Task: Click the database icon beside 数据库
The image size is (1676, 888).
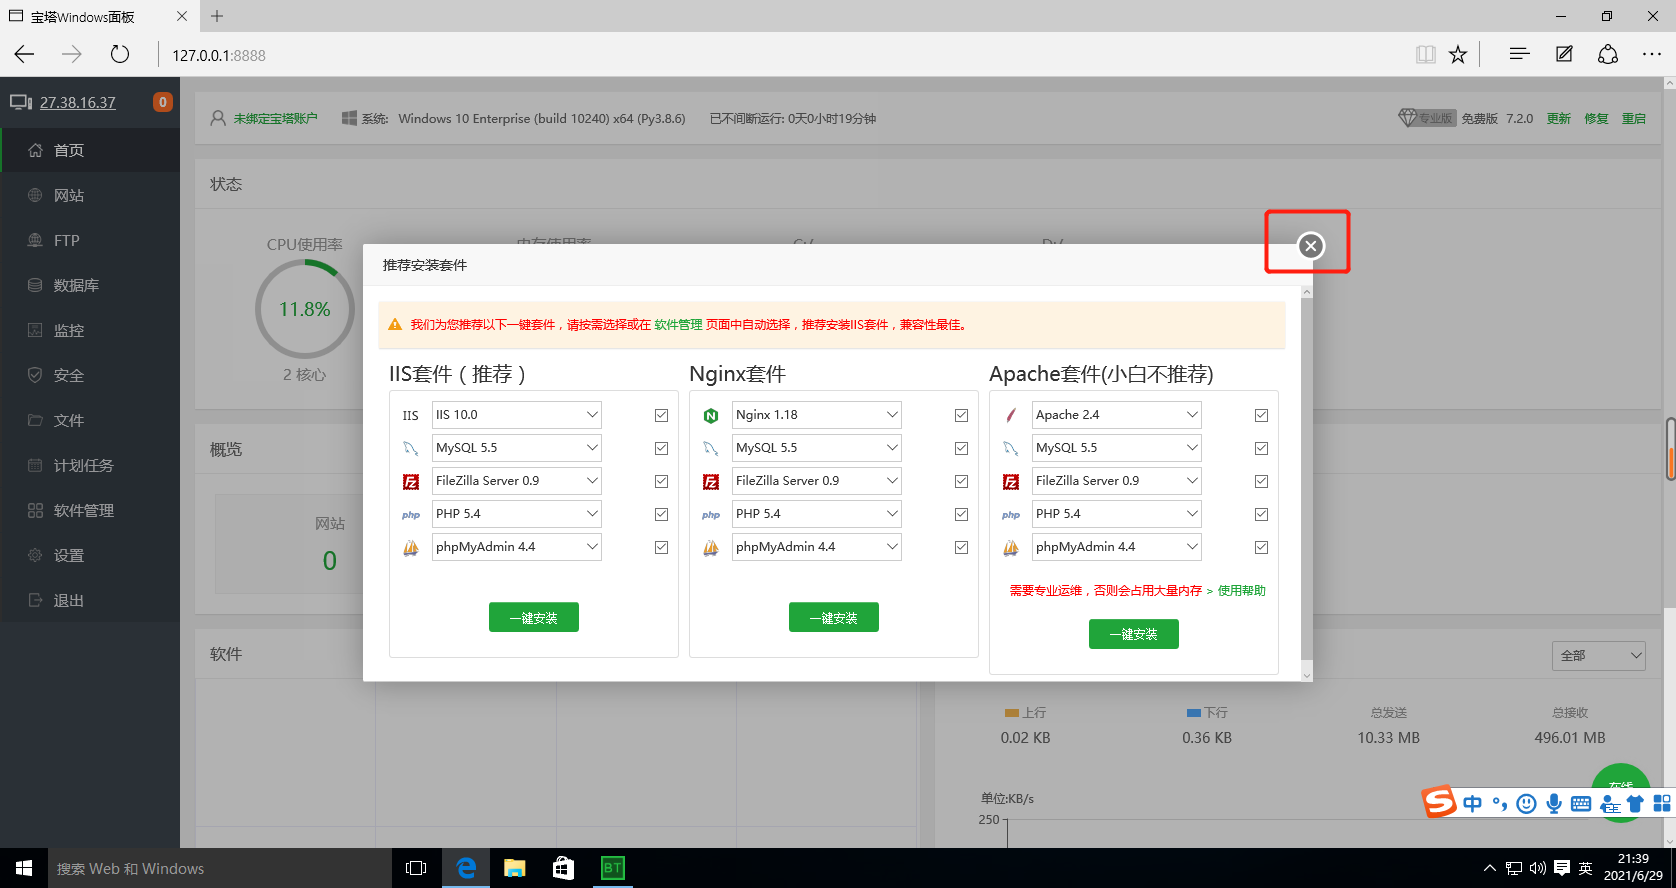Action: 35,285
